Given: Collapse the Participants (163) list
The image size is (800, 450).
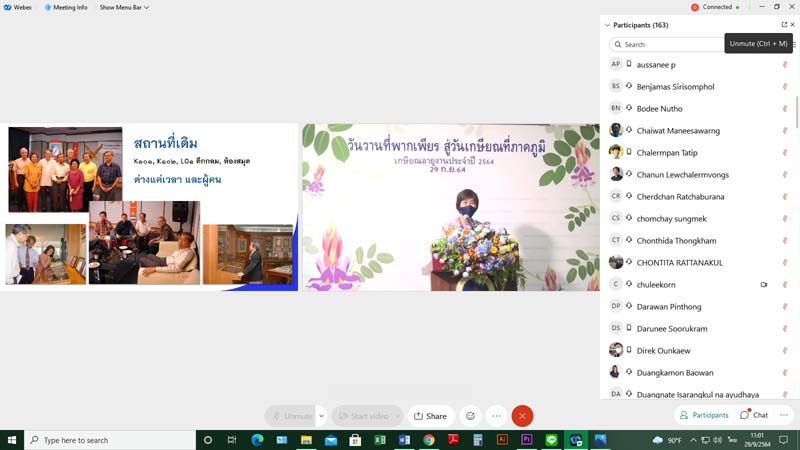Looking at the screenshot, I should [607, 25].
